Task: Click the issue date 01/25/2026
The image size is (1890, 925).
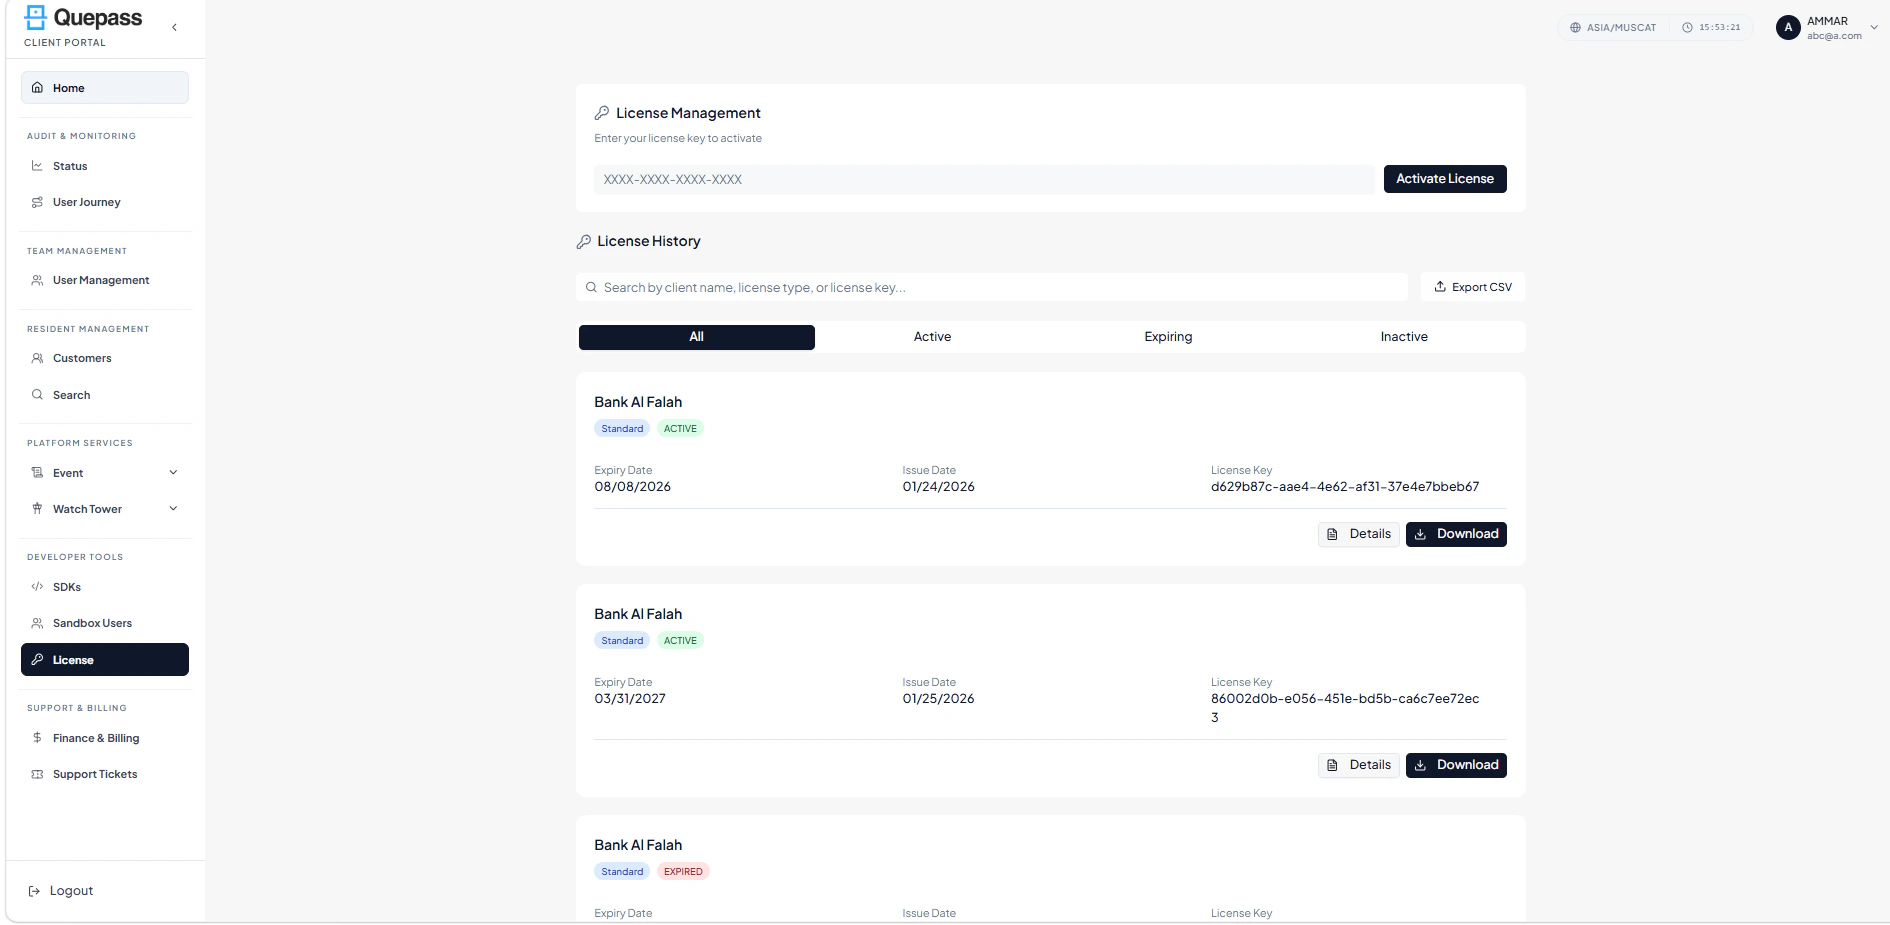Action: 938,699
